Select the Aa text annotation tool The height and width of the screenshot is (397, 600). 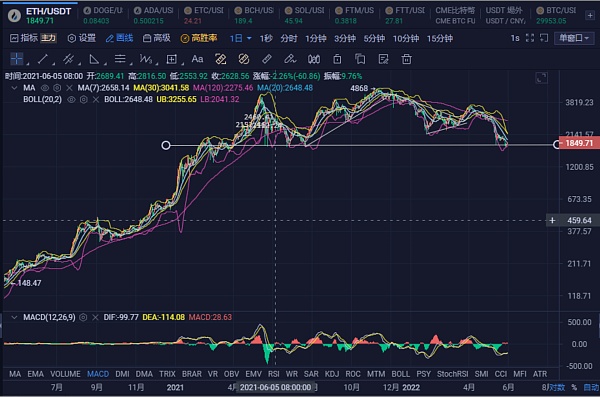click(x=197, y=59)
